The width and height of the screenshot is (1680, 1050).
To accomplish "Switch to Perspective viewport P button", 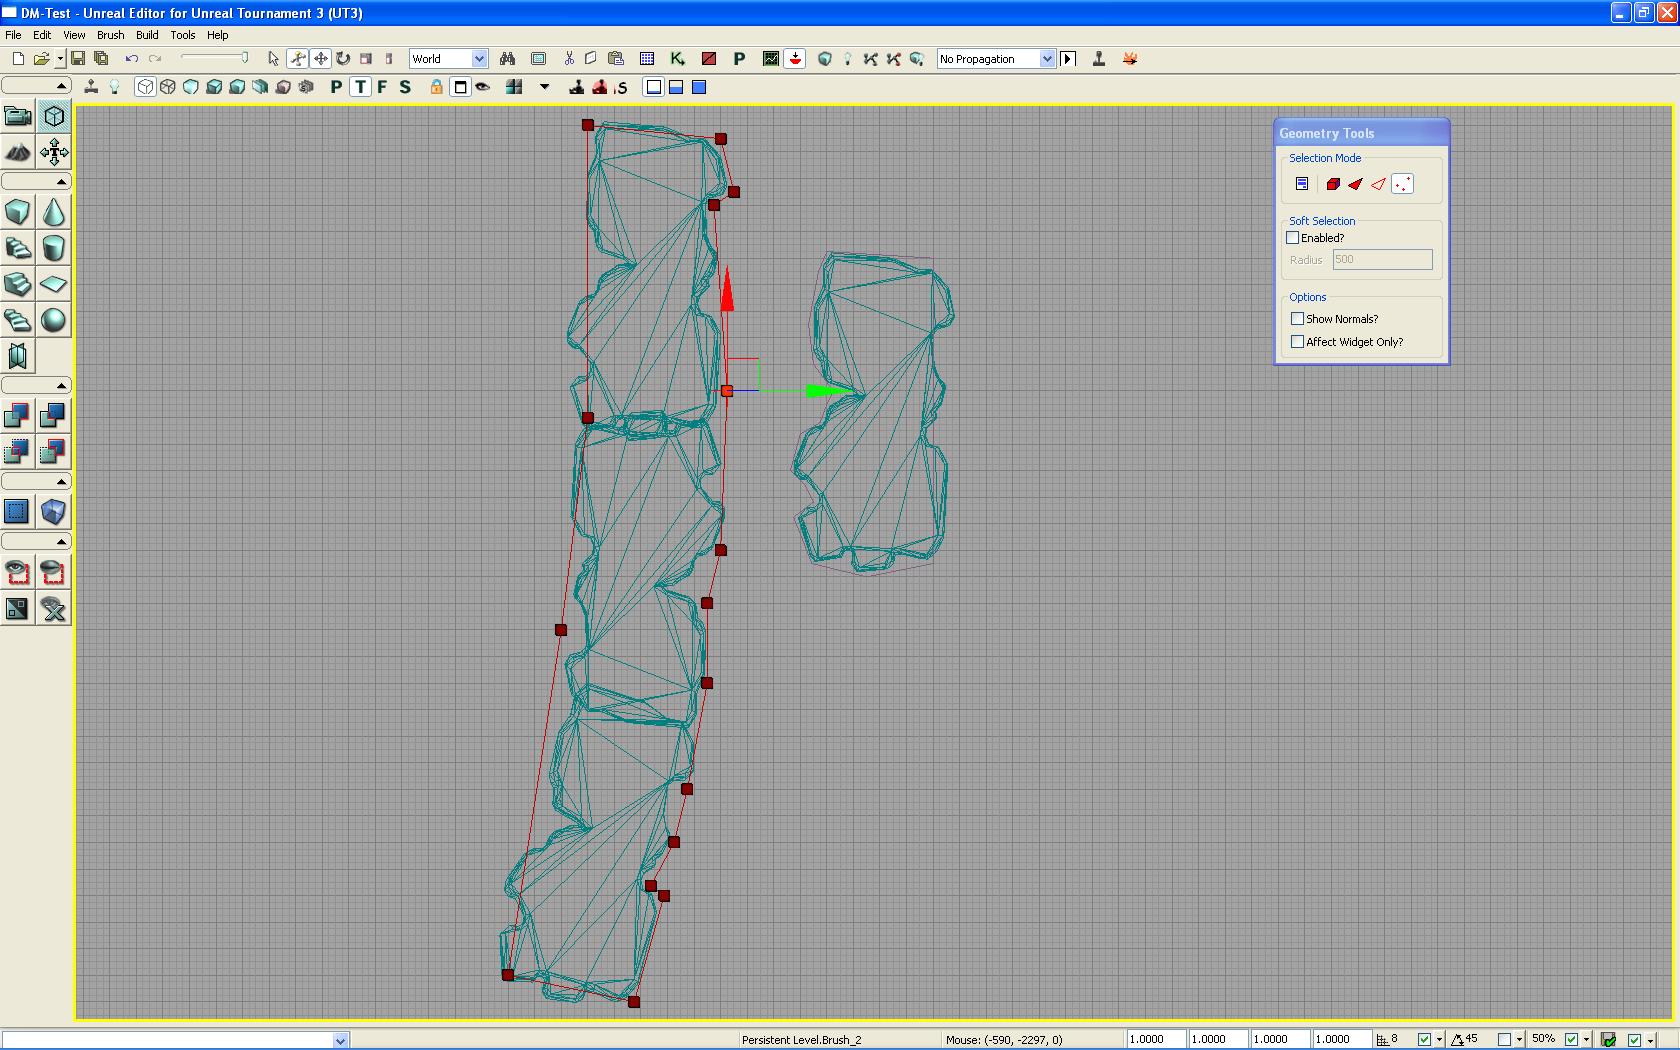I will [336, 87].
